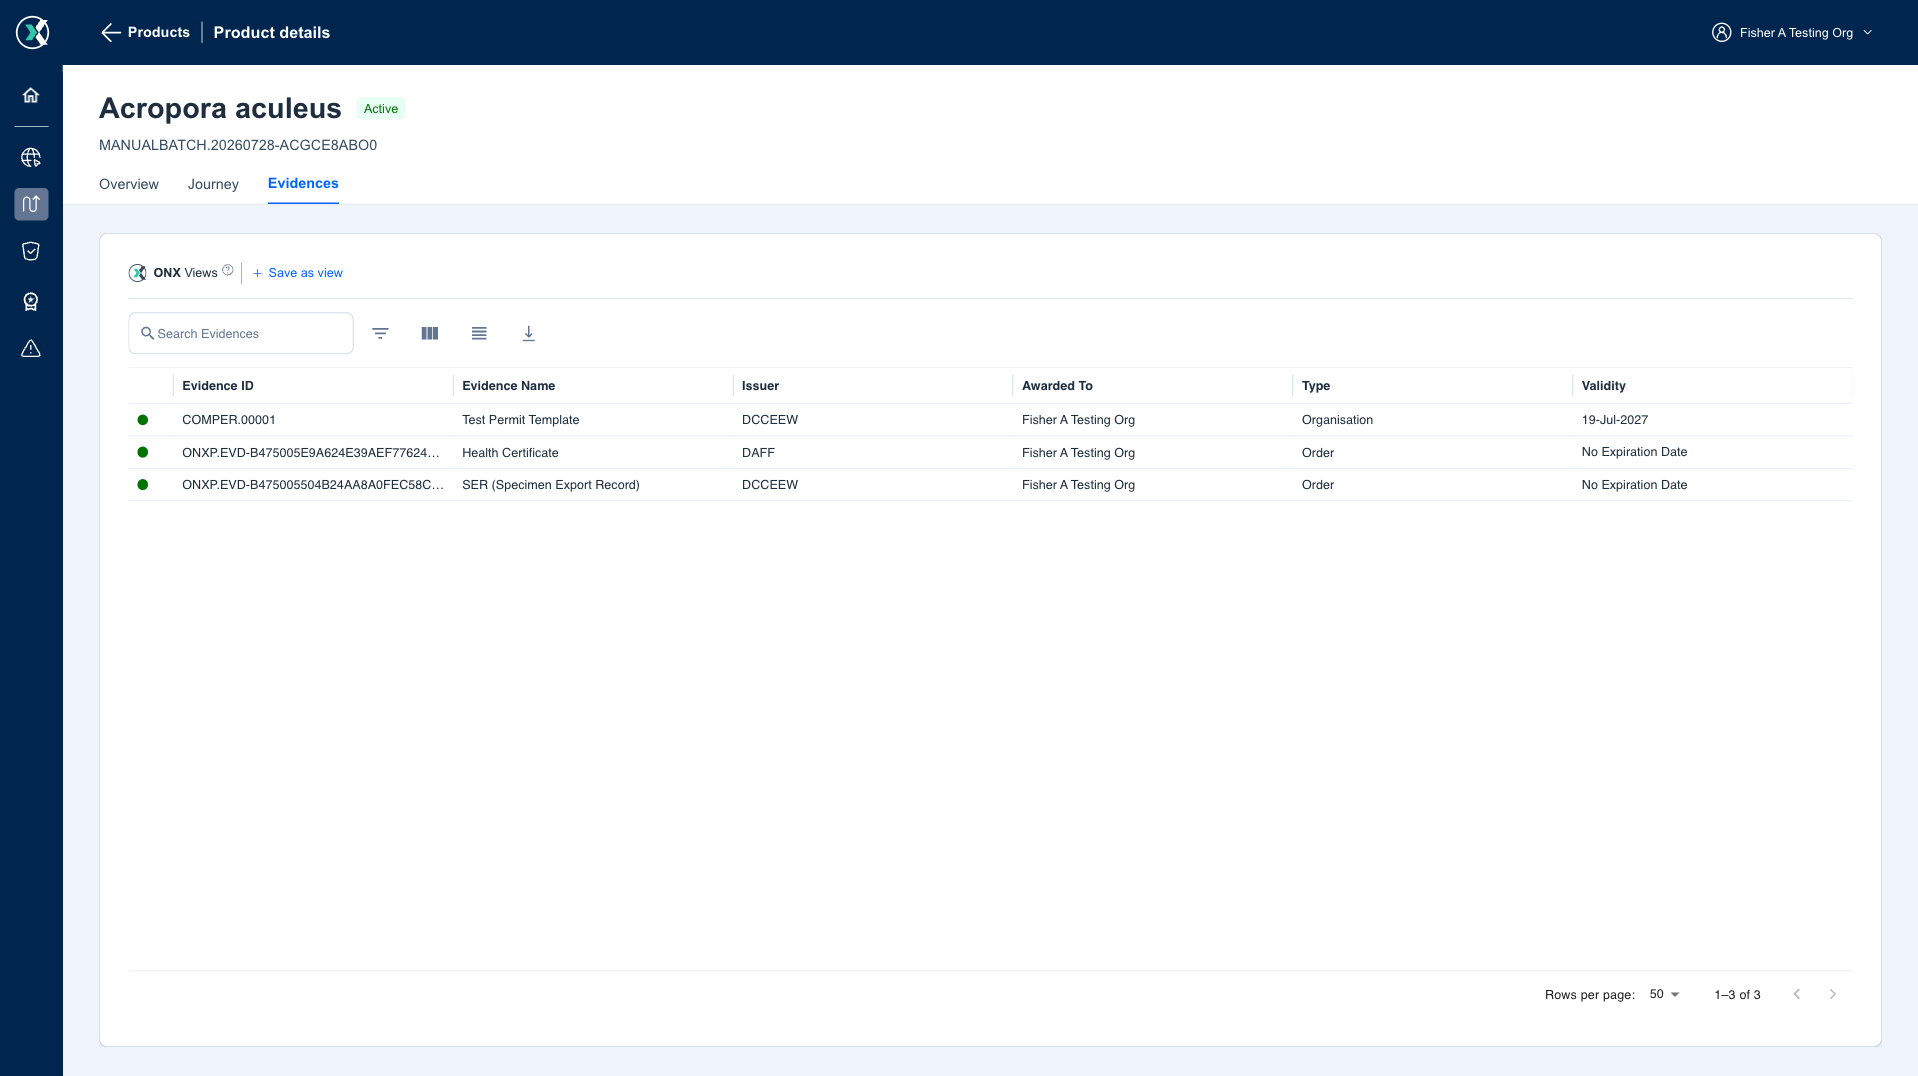Focus the Search Evidences field

tap(241, 333)
